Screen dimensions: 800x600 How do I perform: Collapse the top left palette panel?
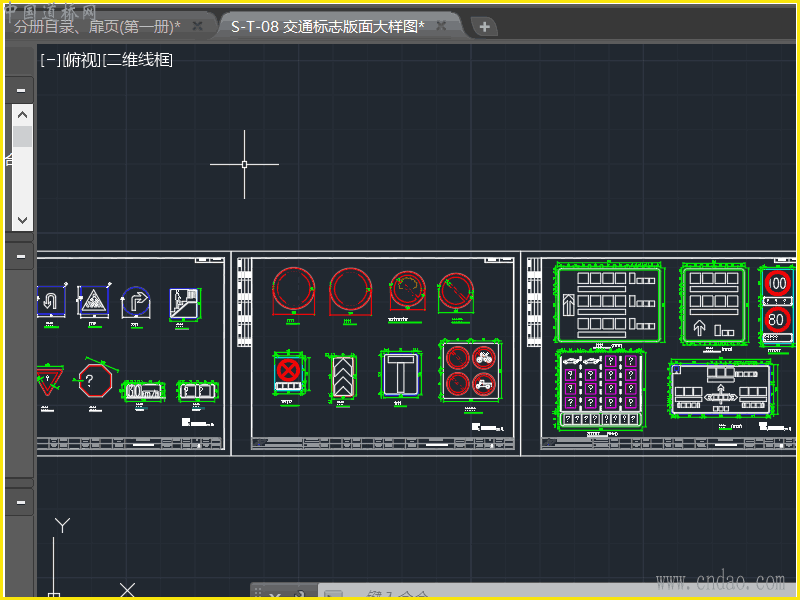[21, 90]
